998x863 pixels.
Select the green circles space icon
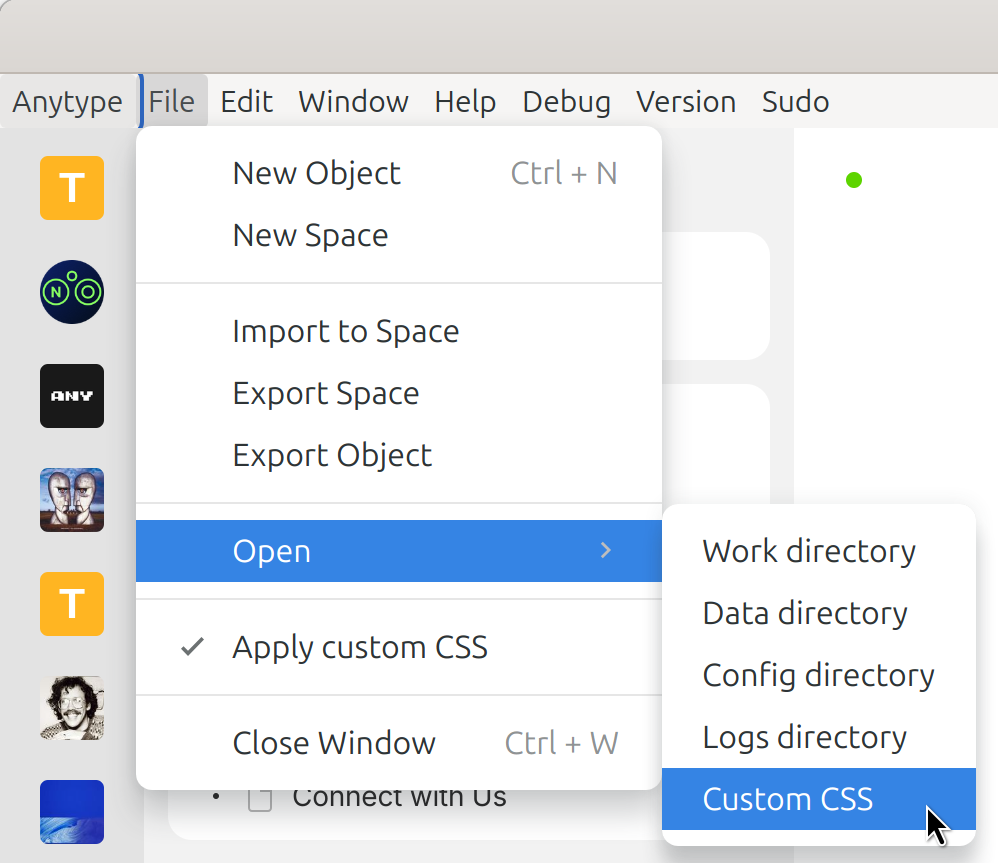coord(72,292)
